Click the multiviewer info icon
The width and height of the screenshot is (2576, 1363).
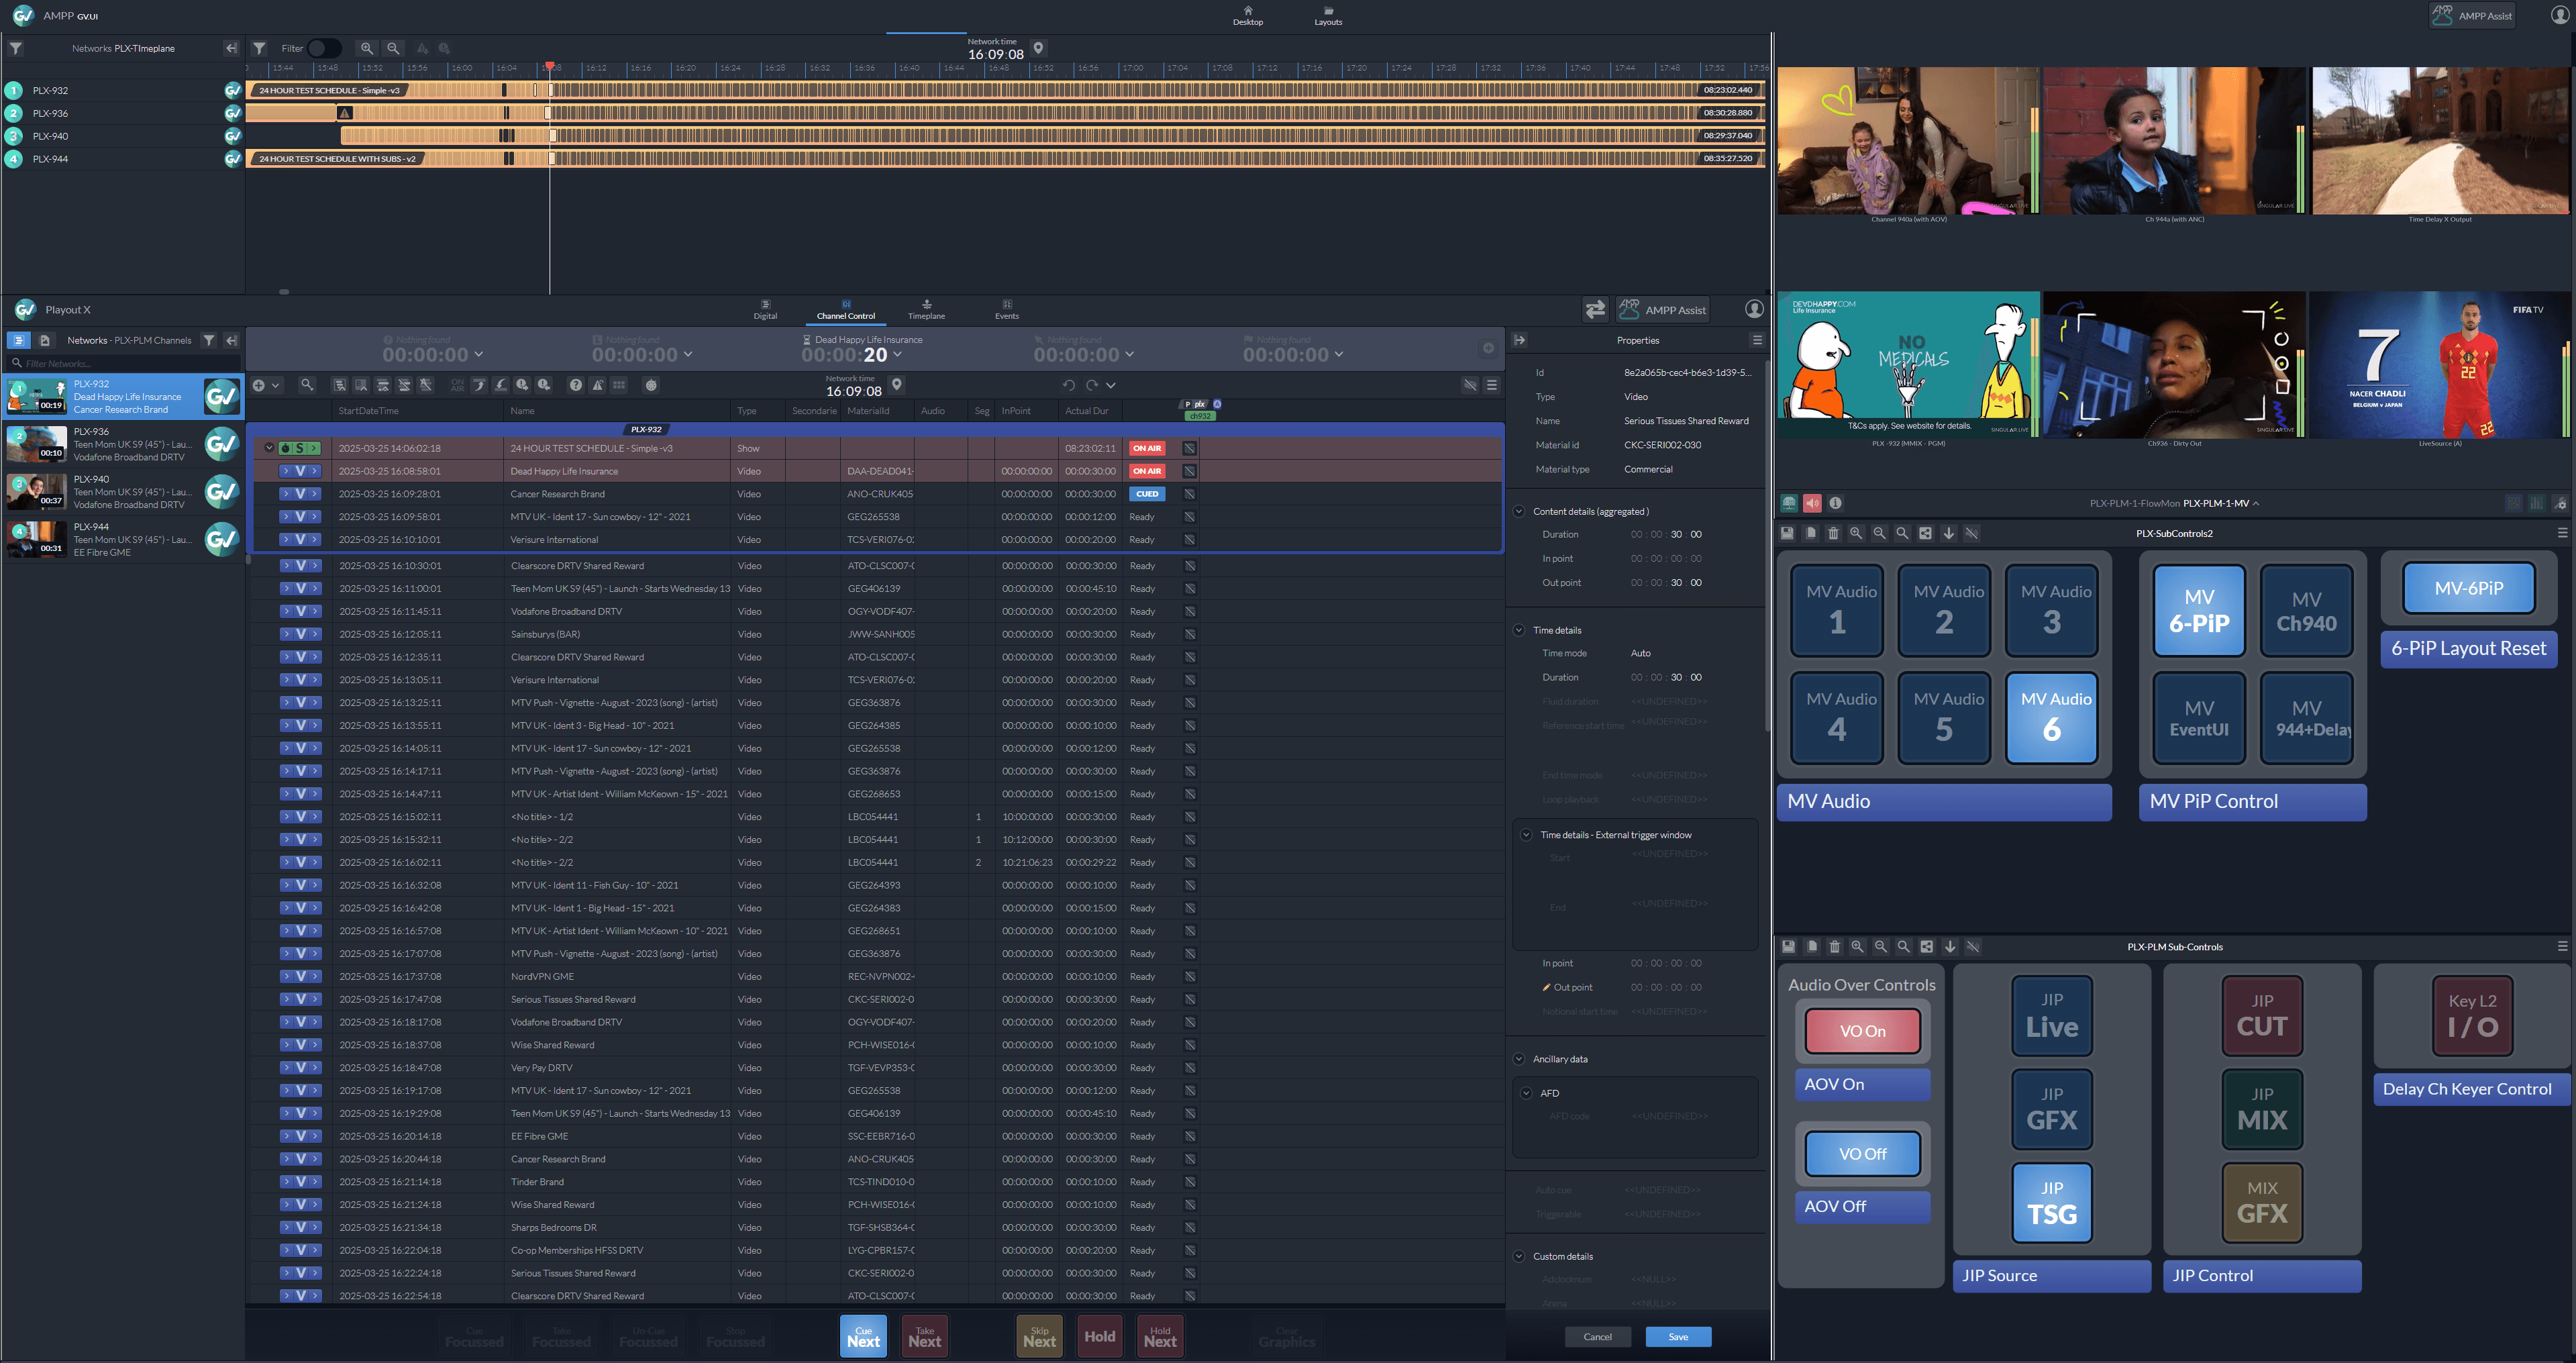click(x=1835, y=503)
